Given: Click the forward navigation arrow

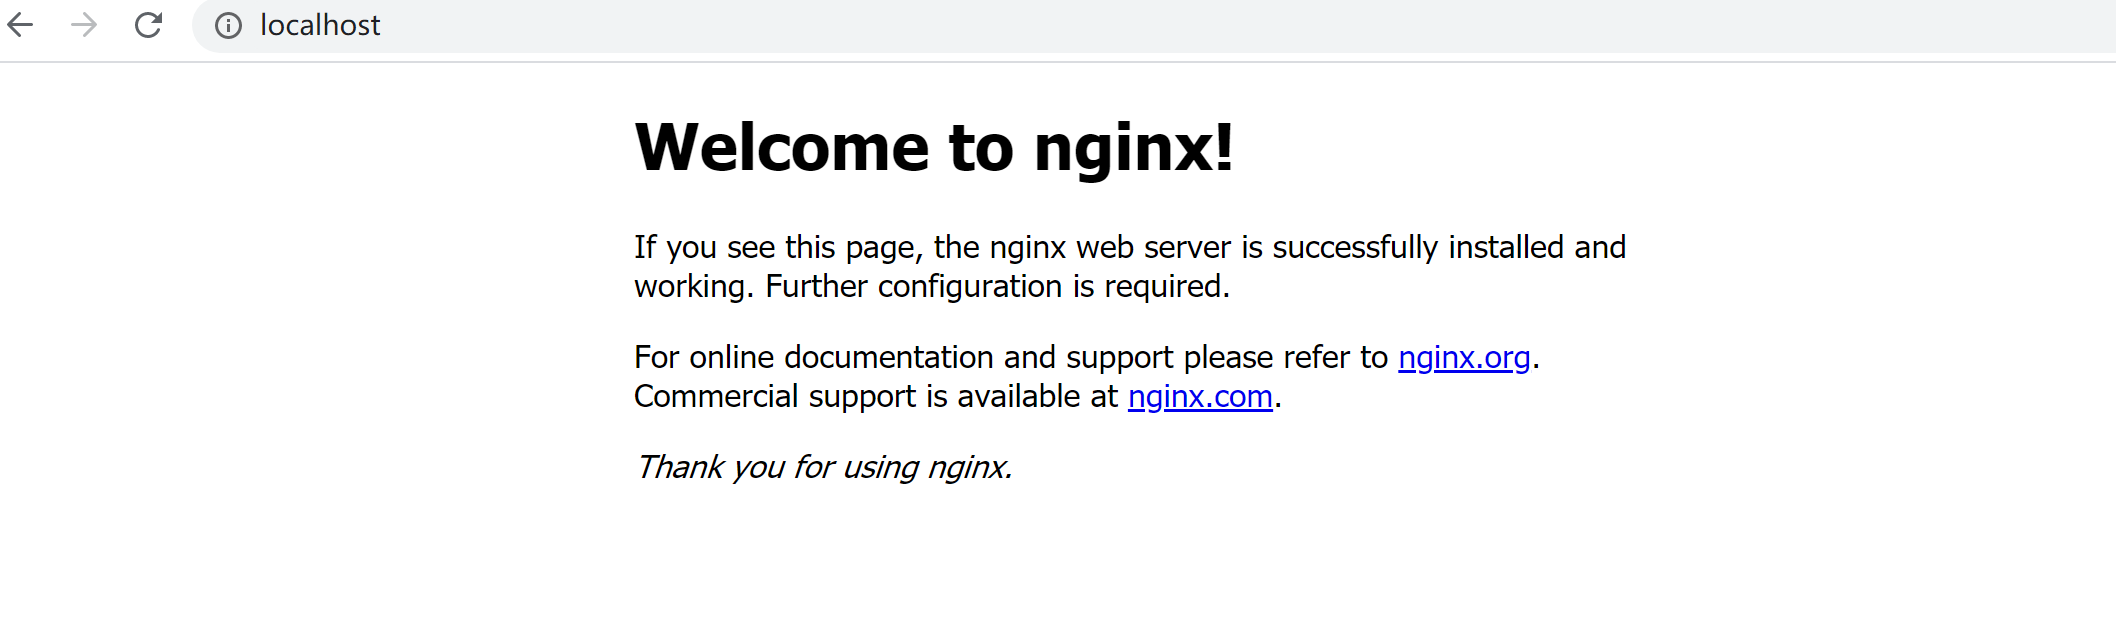Looking at the screenshot, I should tap(84, 25).
